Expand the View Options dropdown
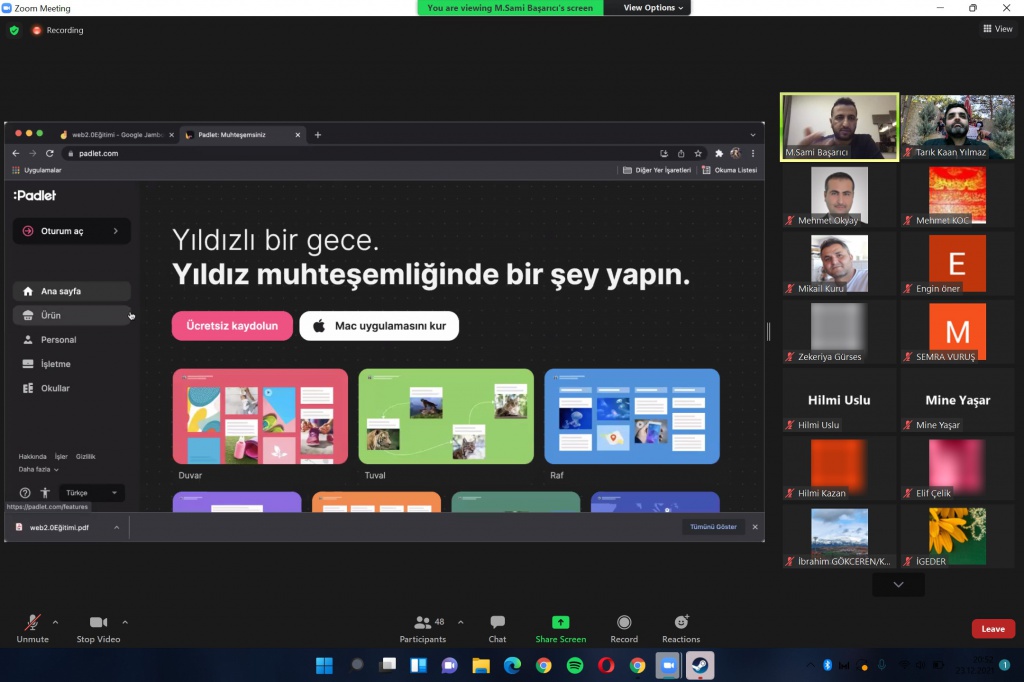The image size is (1024, 682). 653,8
